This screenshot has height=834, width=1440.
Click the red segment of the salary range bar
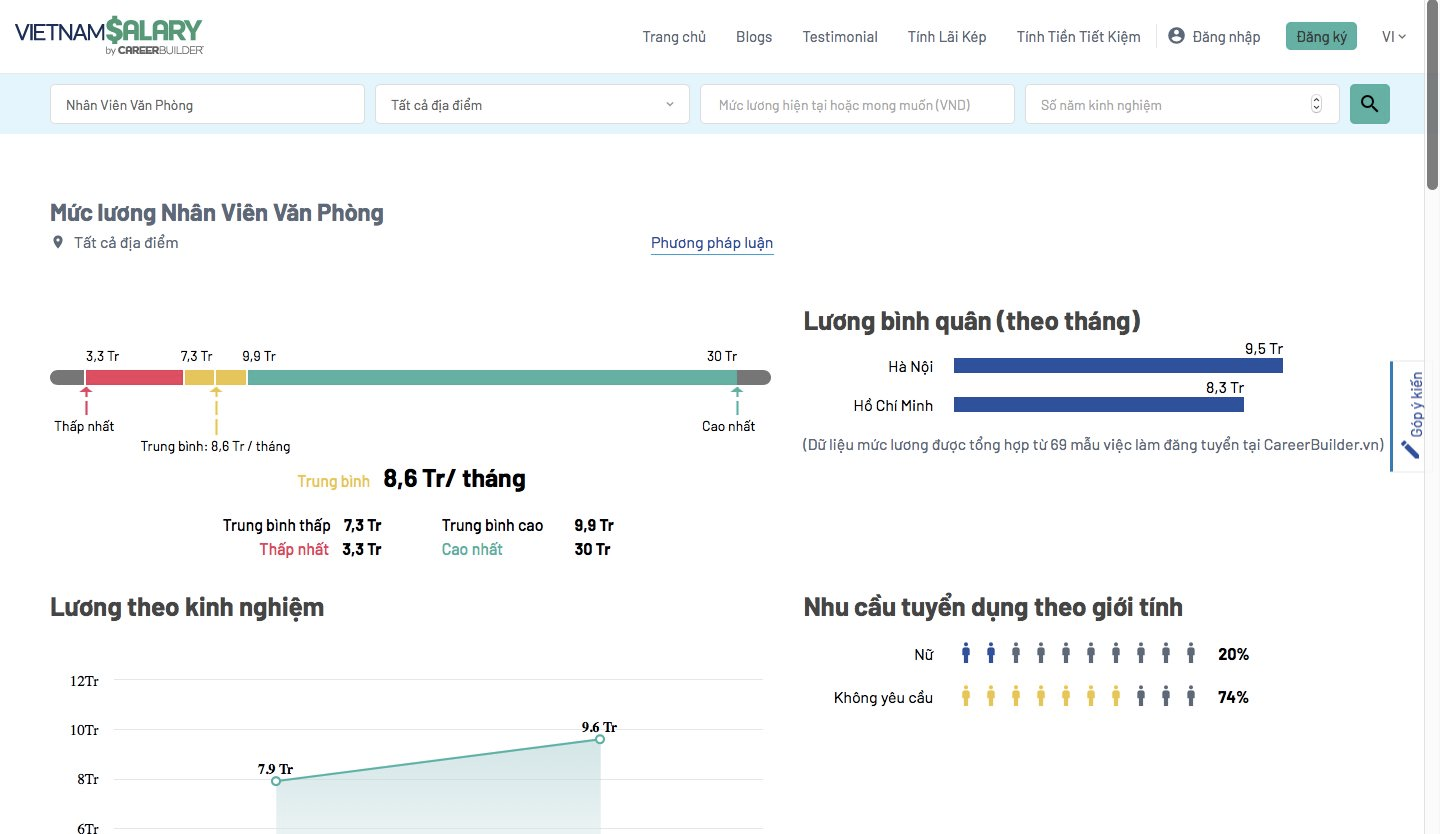tap(134, 377)
